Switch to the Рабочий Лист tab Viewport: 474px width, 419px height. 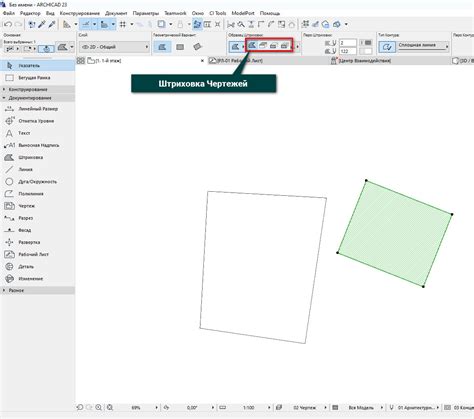coord(236,61)
